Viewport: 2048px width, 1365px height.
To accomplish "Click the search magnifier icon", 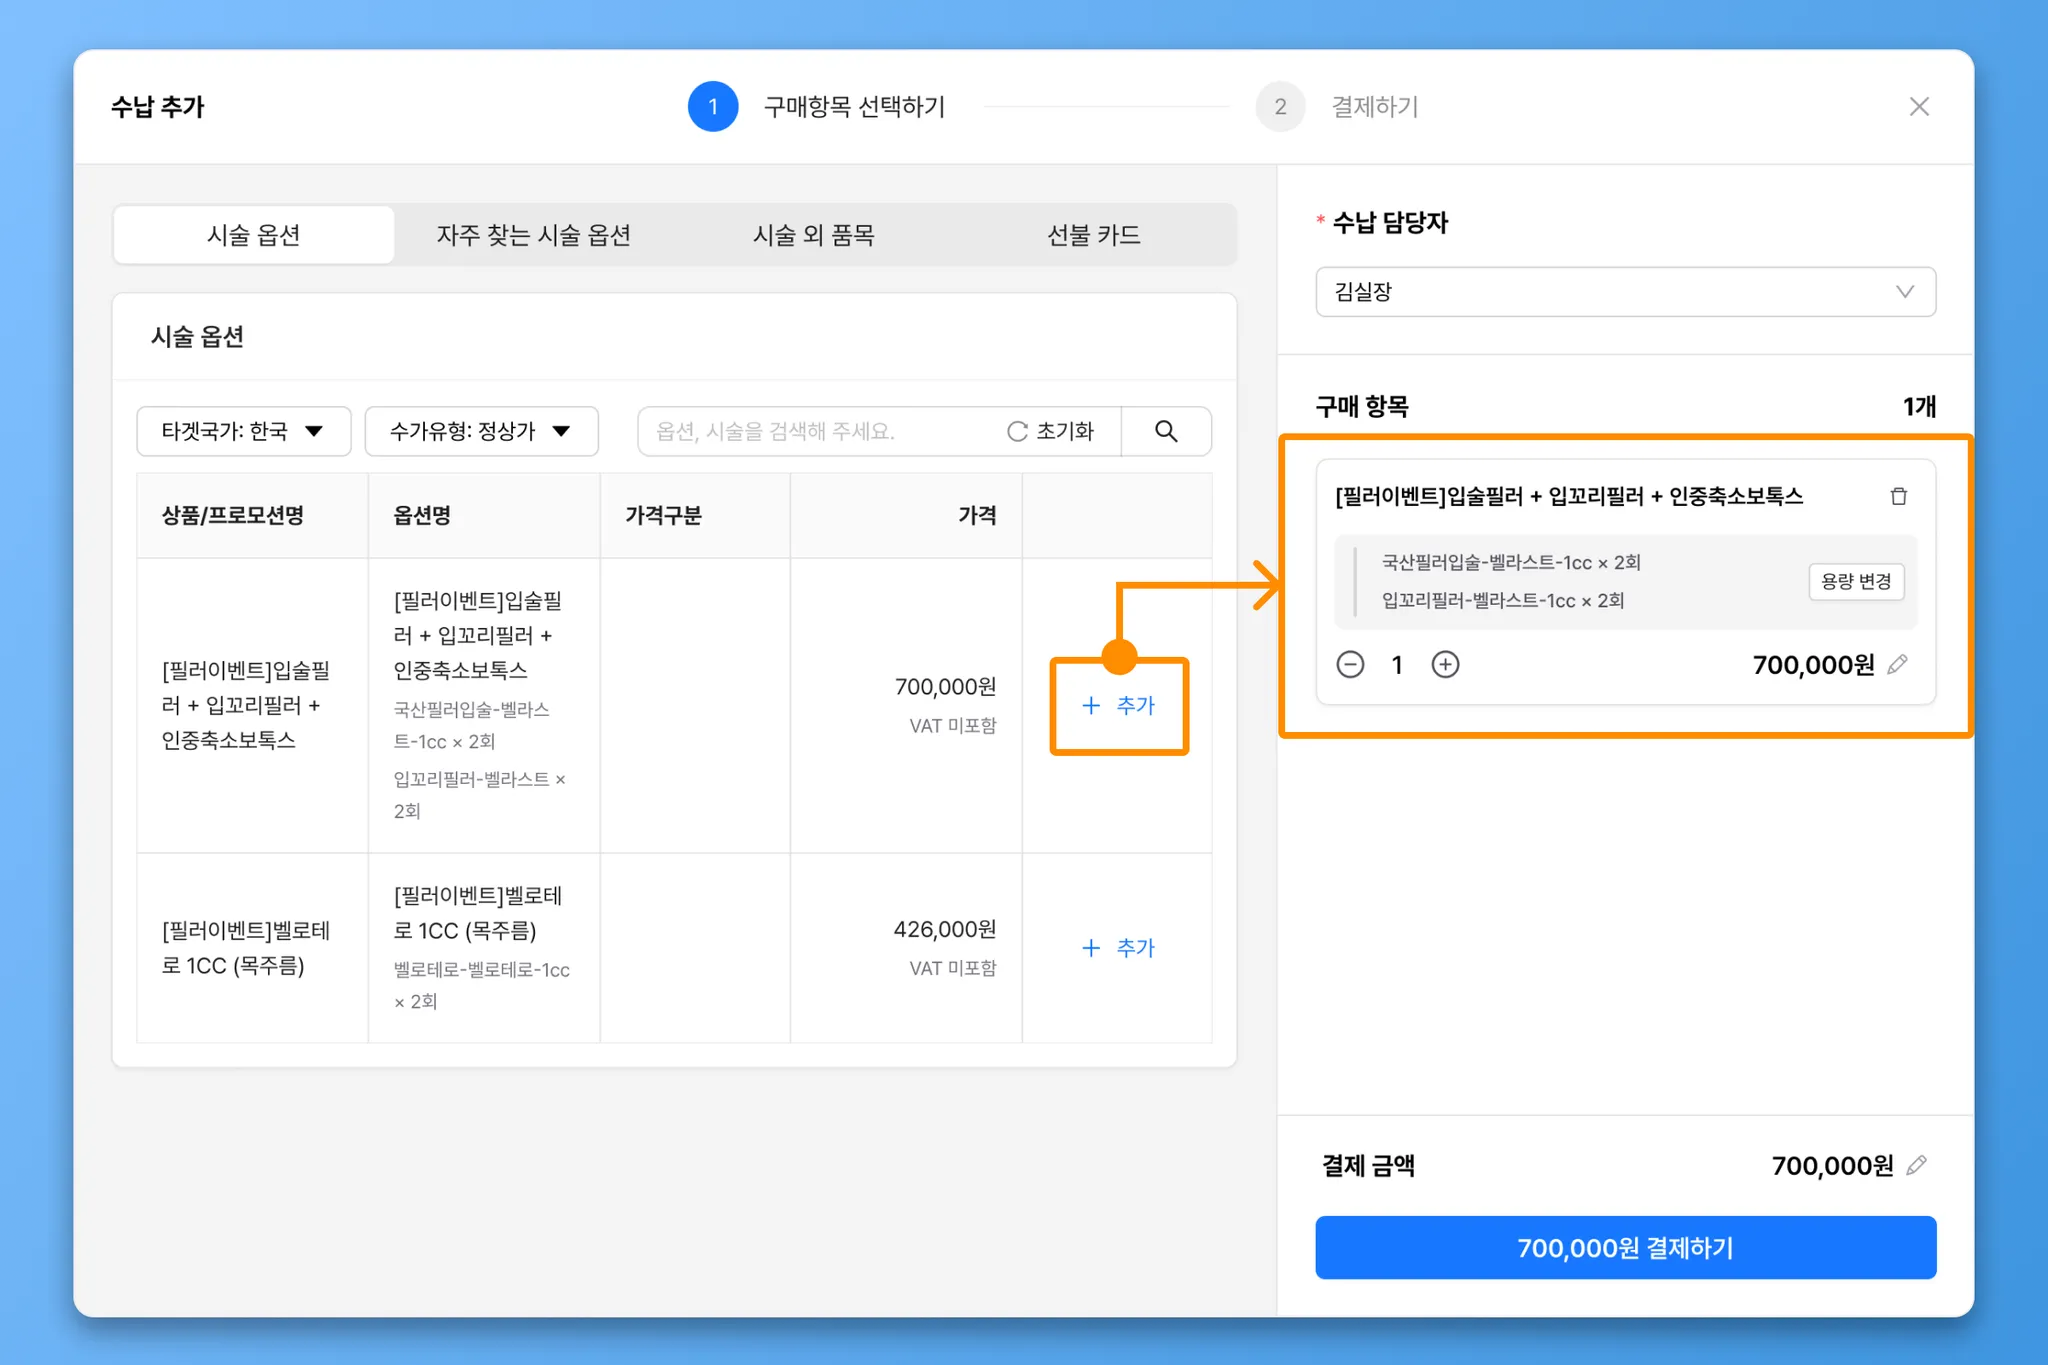I will tap(1166, 431).
